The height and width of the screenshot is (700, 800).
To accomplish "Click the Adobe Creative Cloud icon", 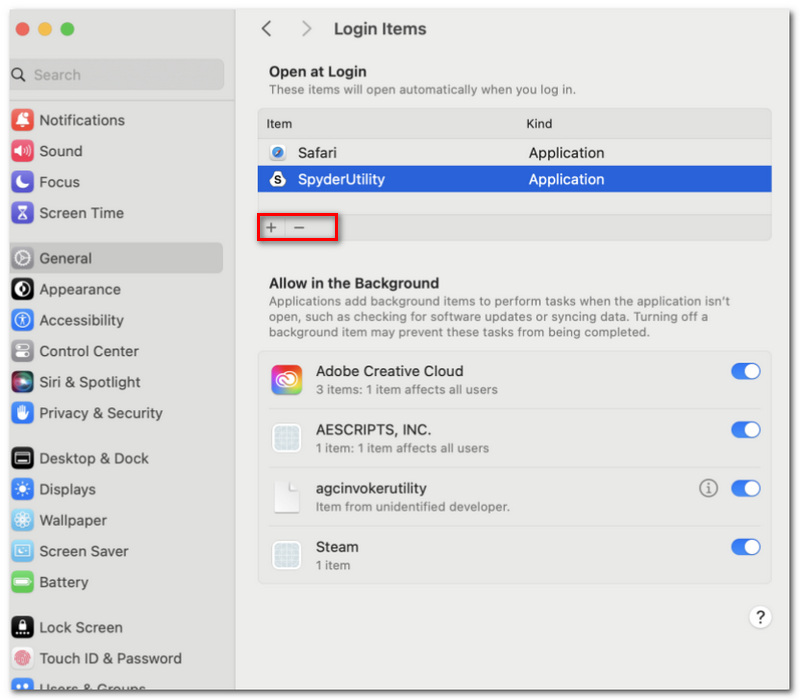I will coord(287,380).
